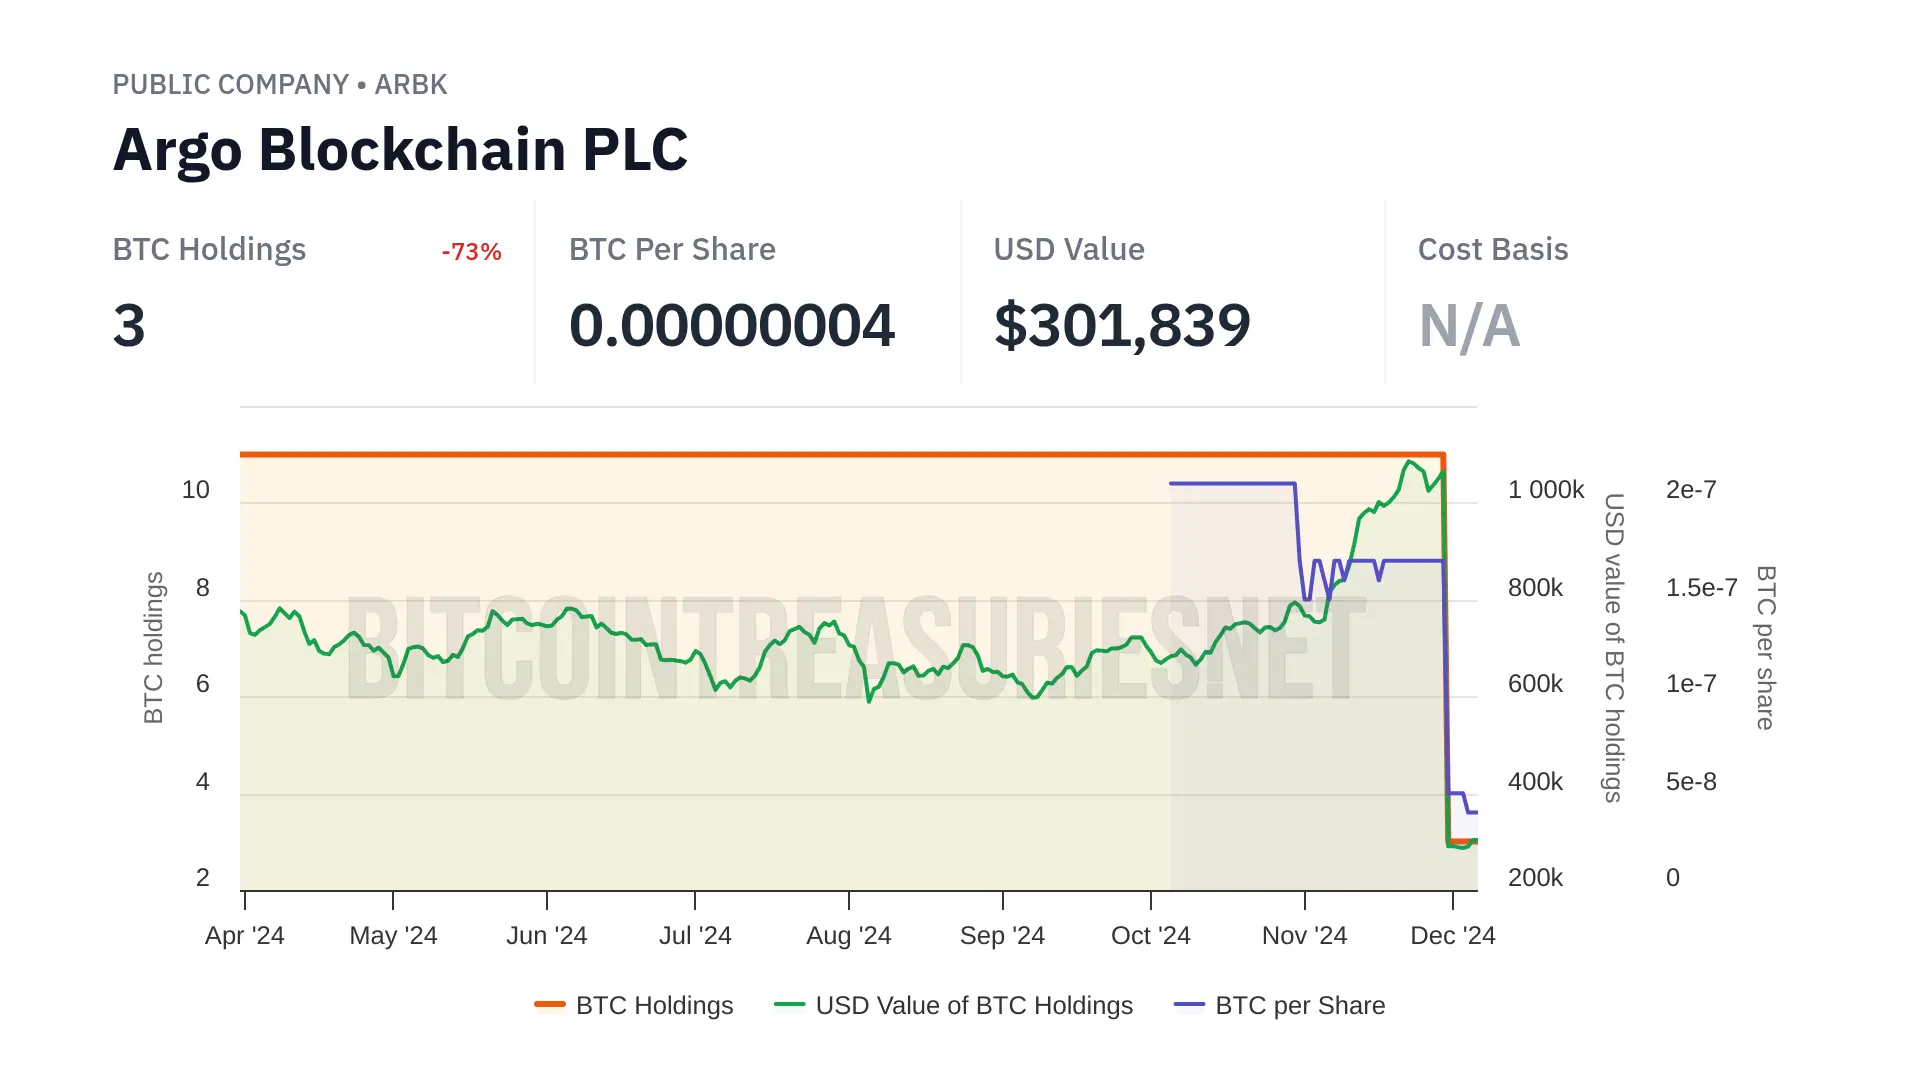Click the Cost Basis N/A value
The image size is (1920, 1080).
(1469, 326)
